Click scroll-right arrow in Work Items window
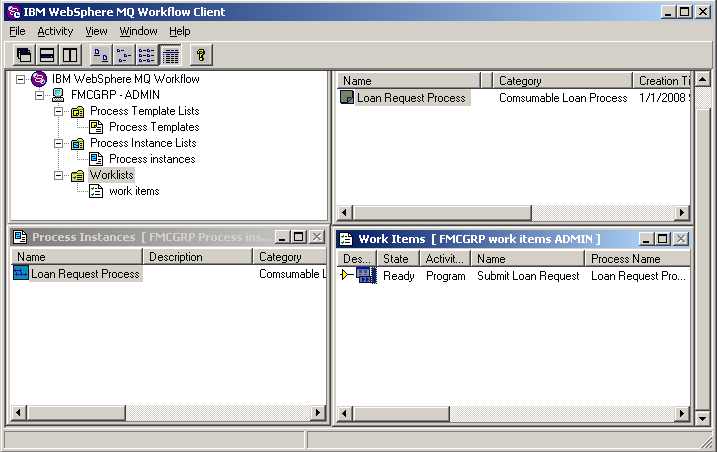 point(682,414)
